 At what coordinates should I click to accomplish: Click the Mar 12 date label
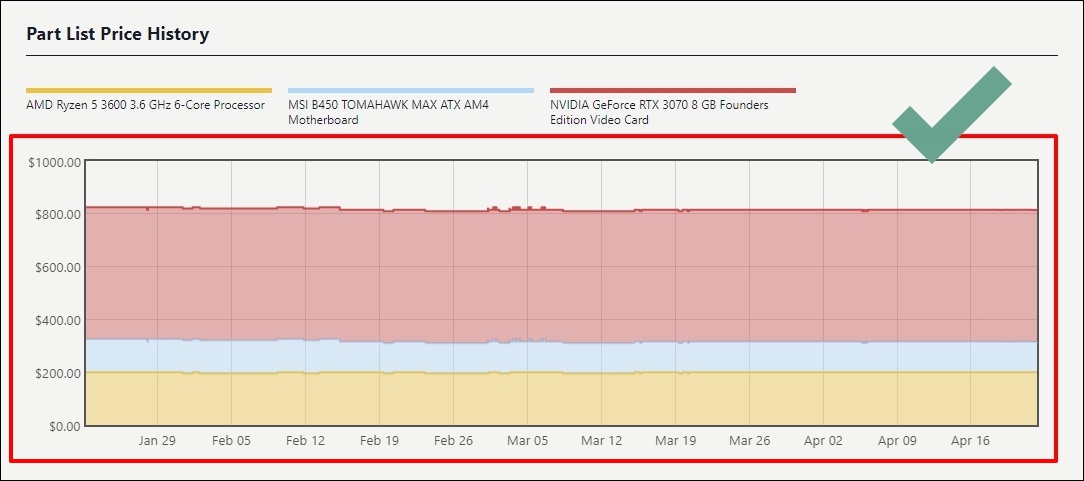tap(601, 441)
